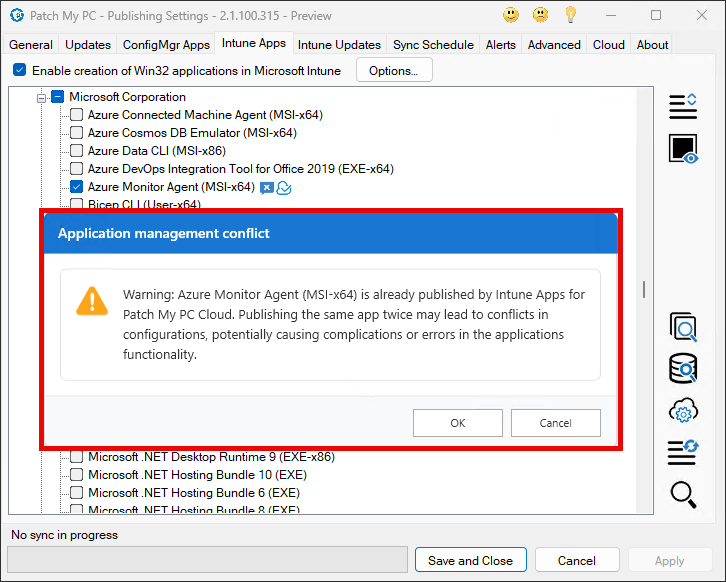The image size is (726, 582).
Task: Click the list refresh sync icon
Action: (683, 452)
